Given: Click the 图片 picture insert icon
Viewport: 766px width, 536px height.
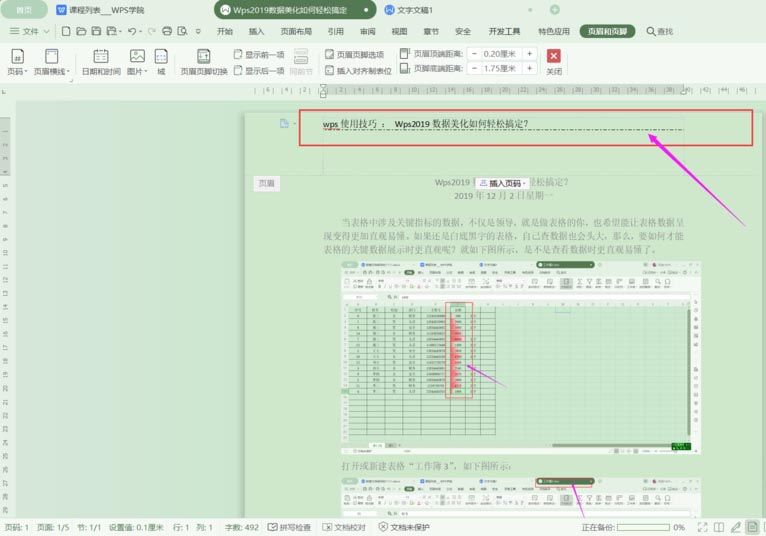Looking at the screenshot, I should tap(137, 56).
